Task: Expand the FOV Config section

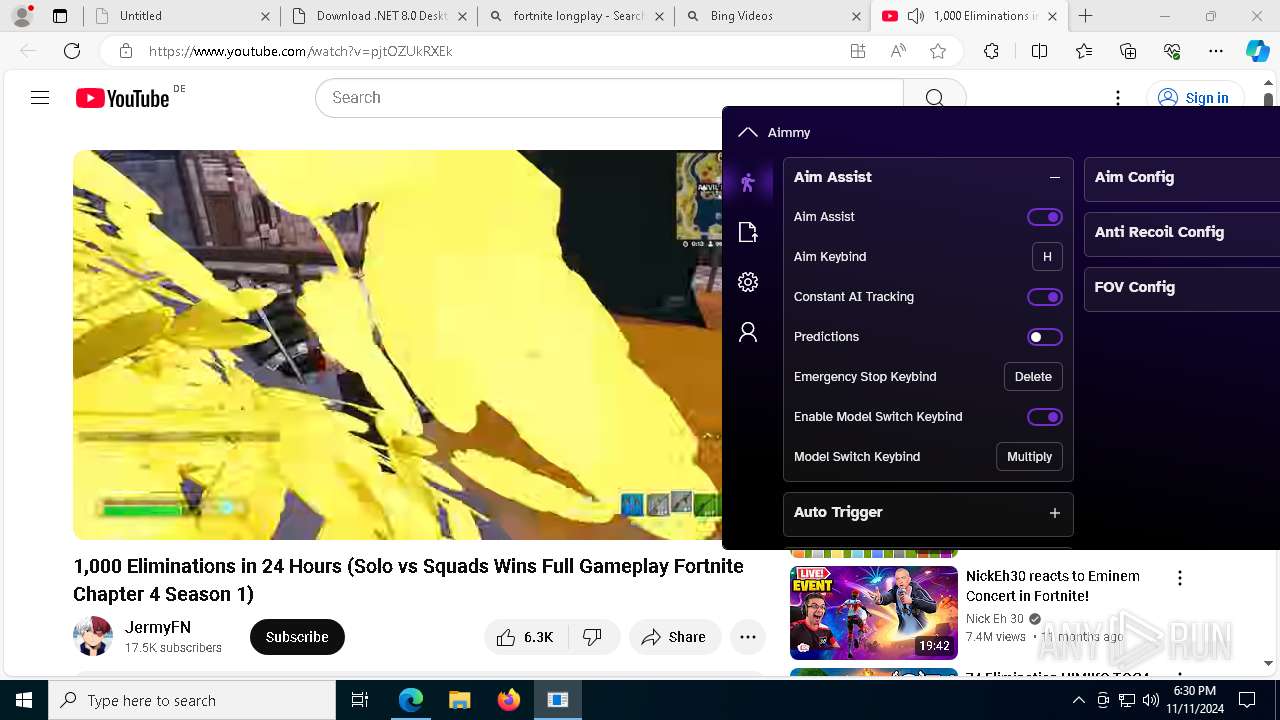Action: coord(1182,288)
